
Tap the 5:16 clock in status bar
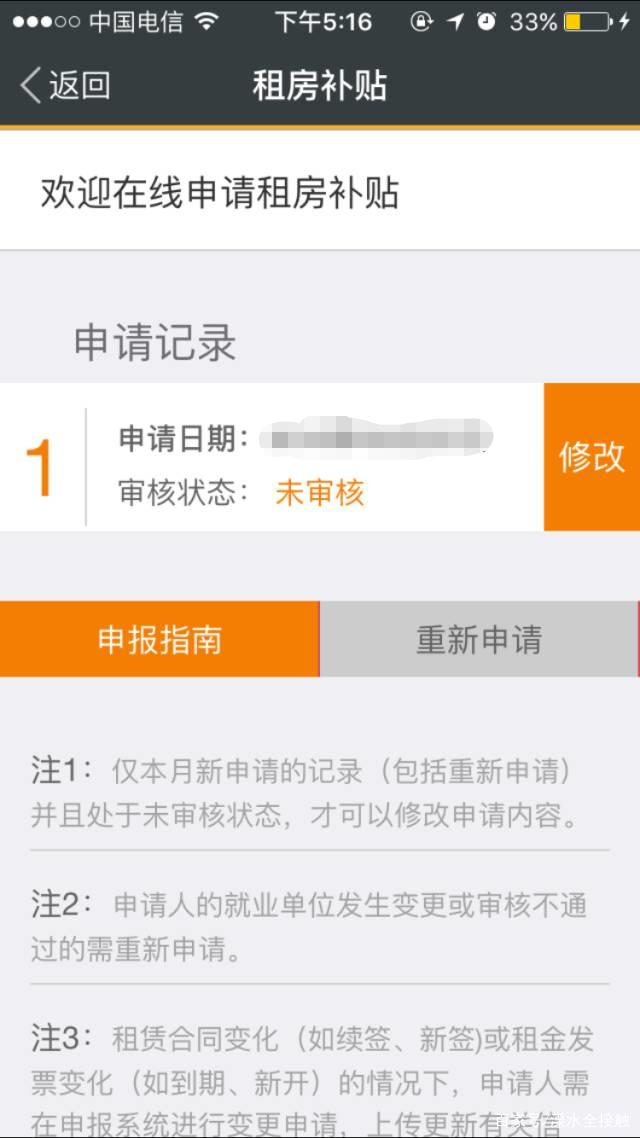point(324,22)
